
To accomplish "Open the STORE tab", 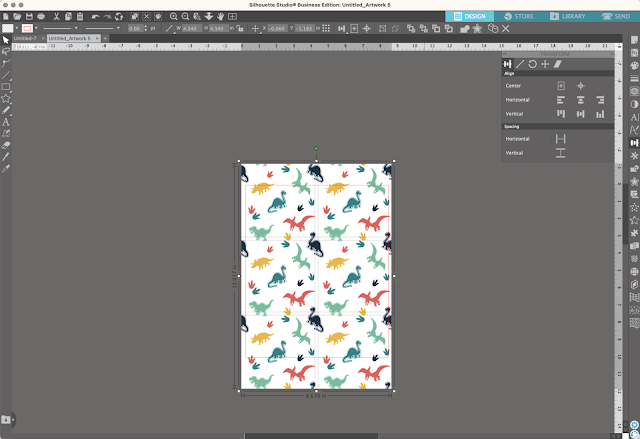I will tap(519, 16).
